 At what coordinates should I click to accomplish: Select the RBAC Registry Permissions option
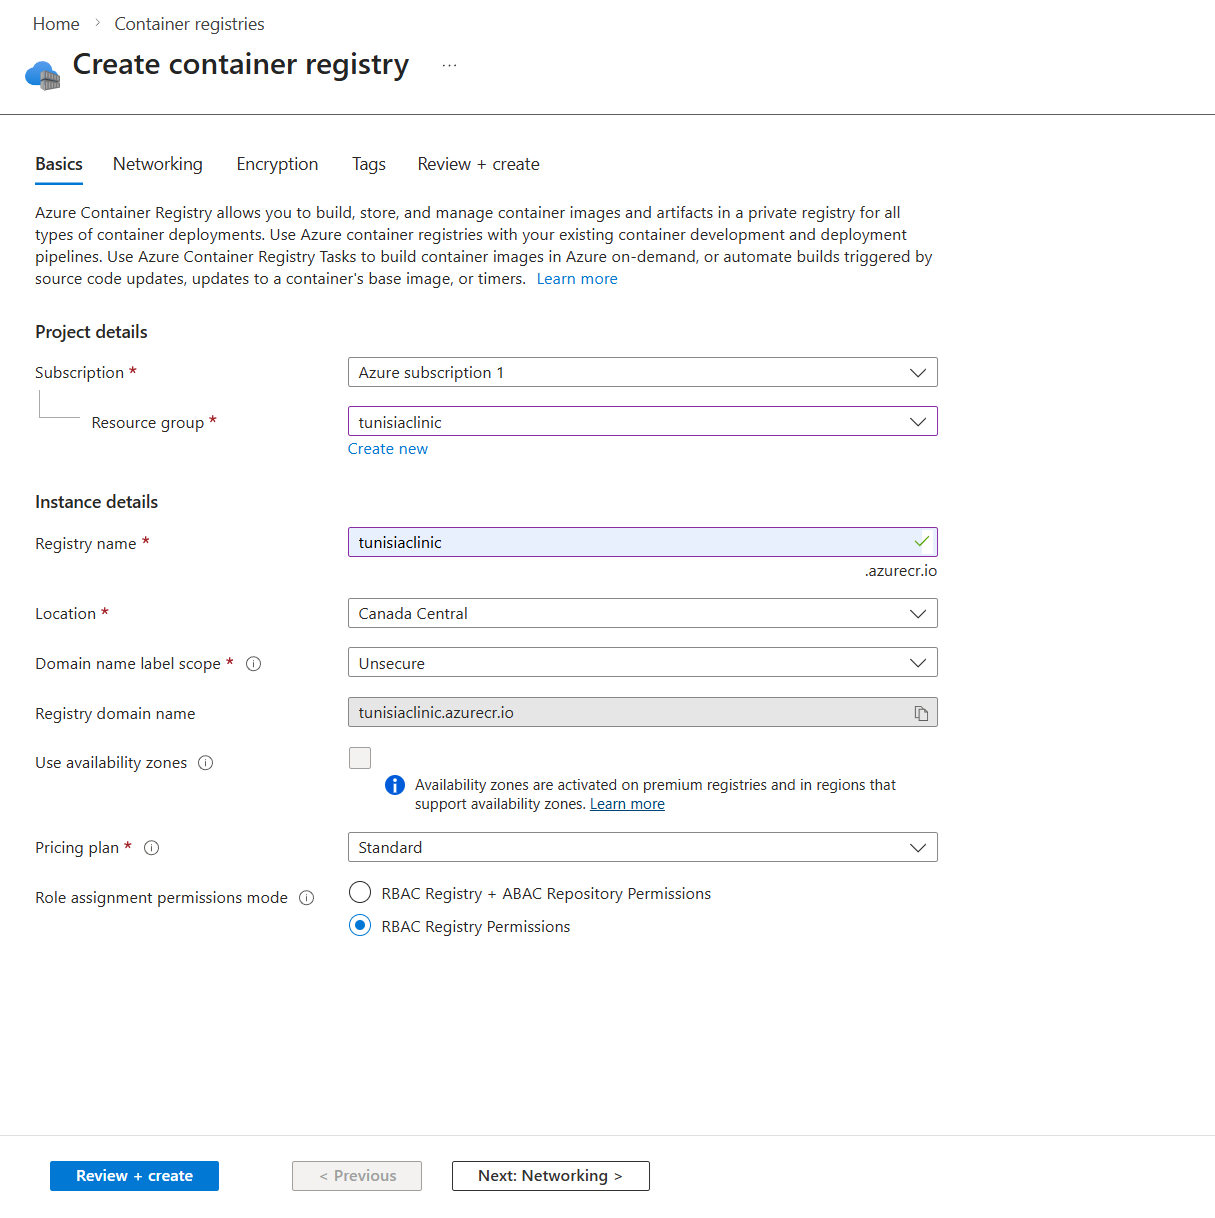point(359,925)
